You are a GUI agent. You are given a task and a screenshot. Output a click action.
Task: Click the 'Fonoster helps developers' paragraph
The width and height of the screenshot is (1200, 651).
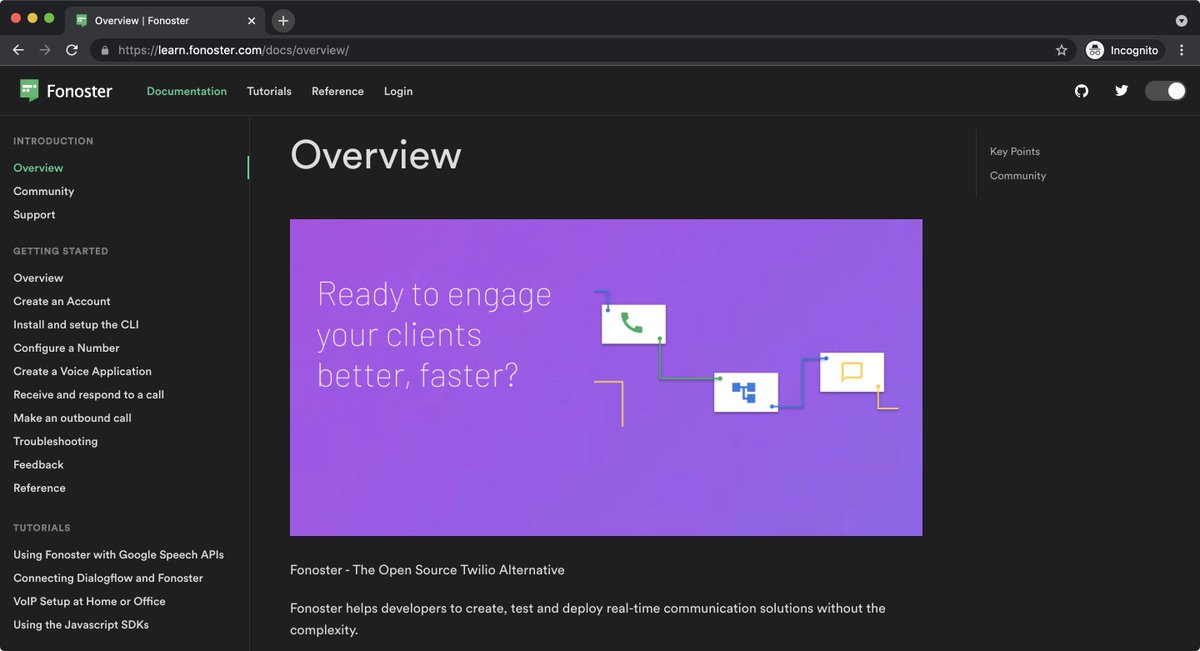point(588,619)
